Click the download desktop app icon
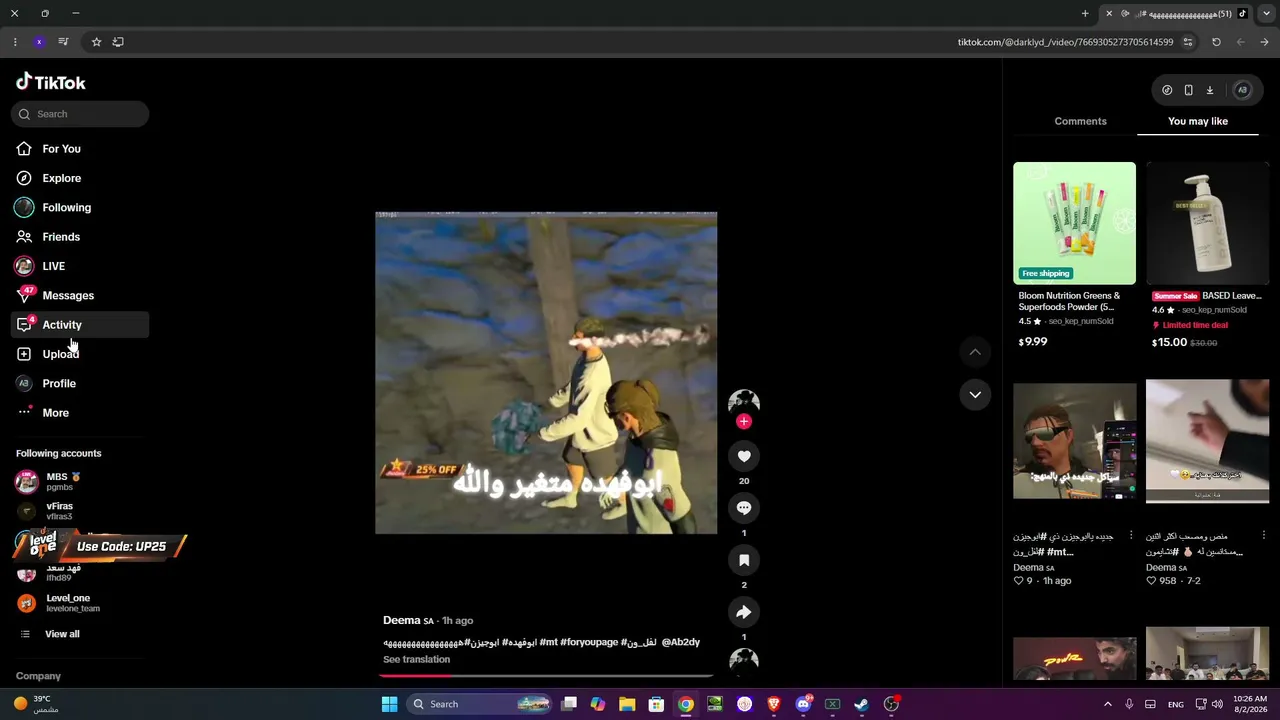This screenshot has width=1280, height=720. coord(1209,90)
